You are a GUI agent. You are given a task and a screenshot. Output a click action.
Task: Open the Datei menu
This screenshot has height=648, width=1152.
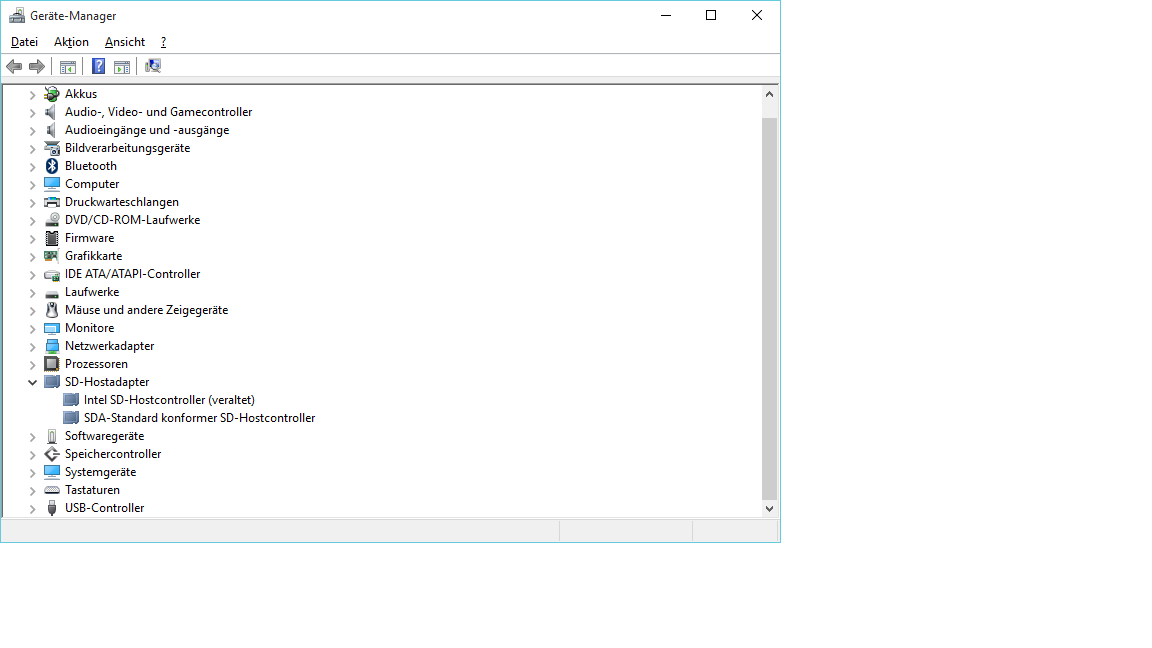24,42
